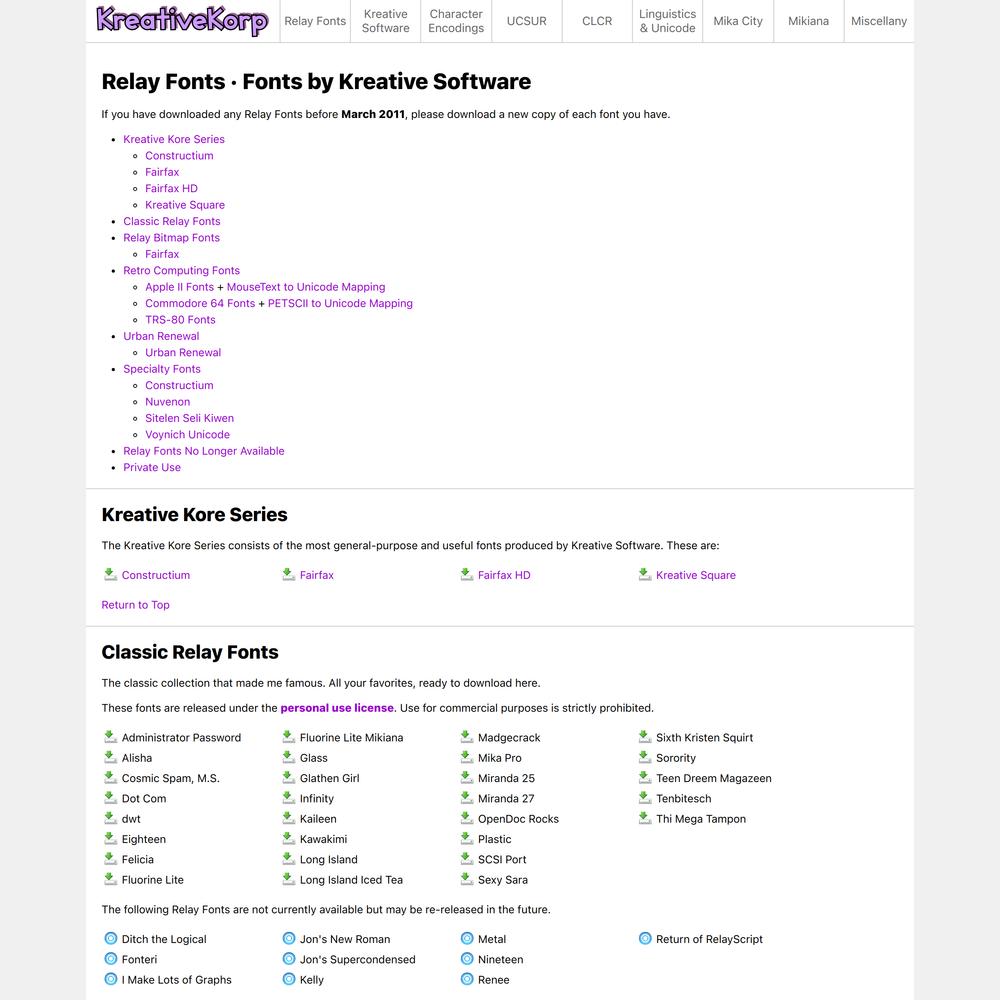Open the personal use license link
This screenshot has height=1000, width=1000.
[337, 708]
